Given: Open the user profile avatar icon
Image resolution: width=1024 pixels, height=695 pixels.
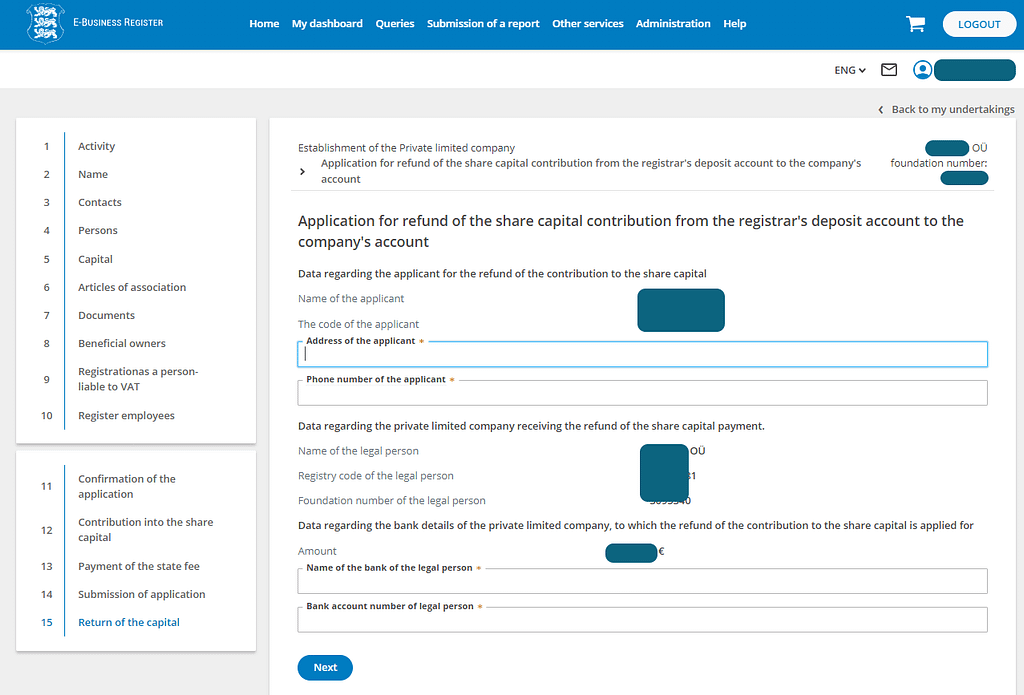Looking at the screenshot, I should (x=922, y=70).
